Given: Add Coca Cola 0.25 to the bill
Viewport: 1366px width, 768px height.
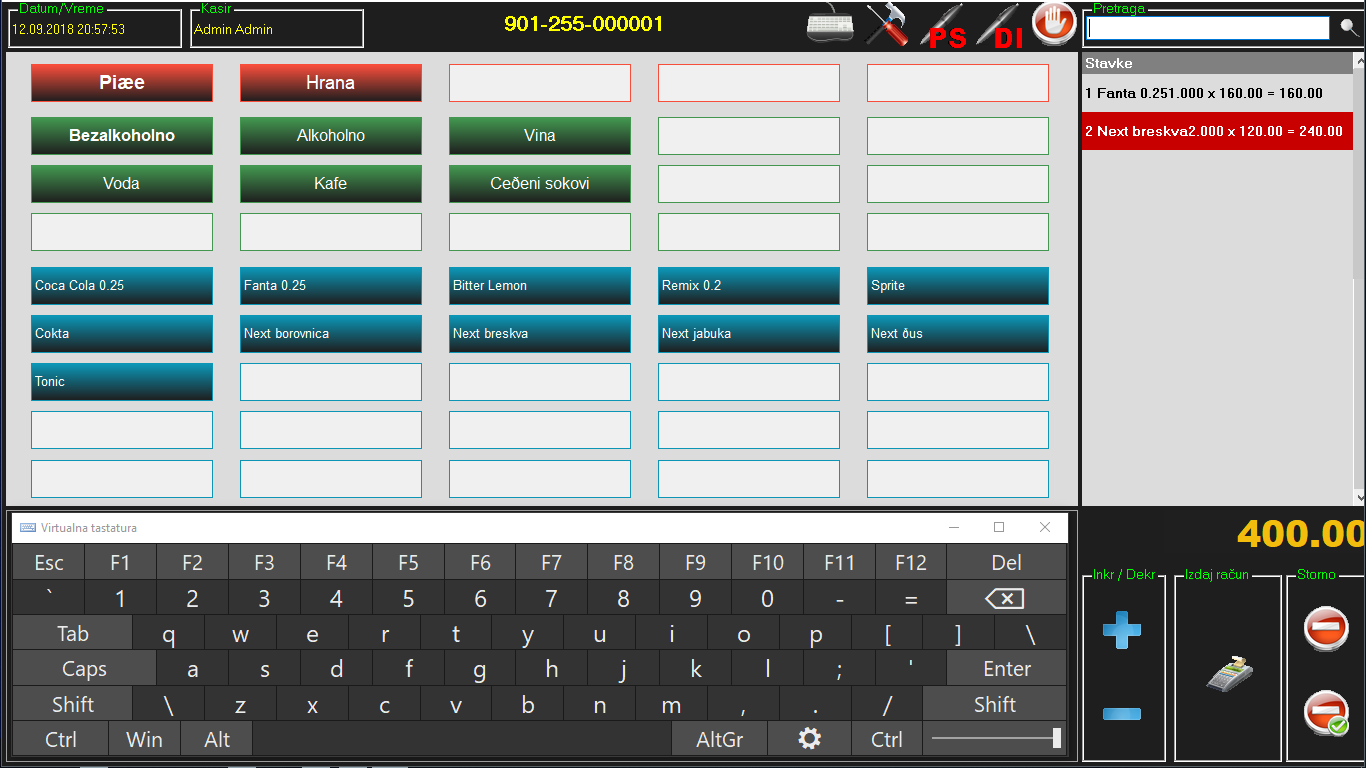Looking at the screenshot, I should click(122, 286).
